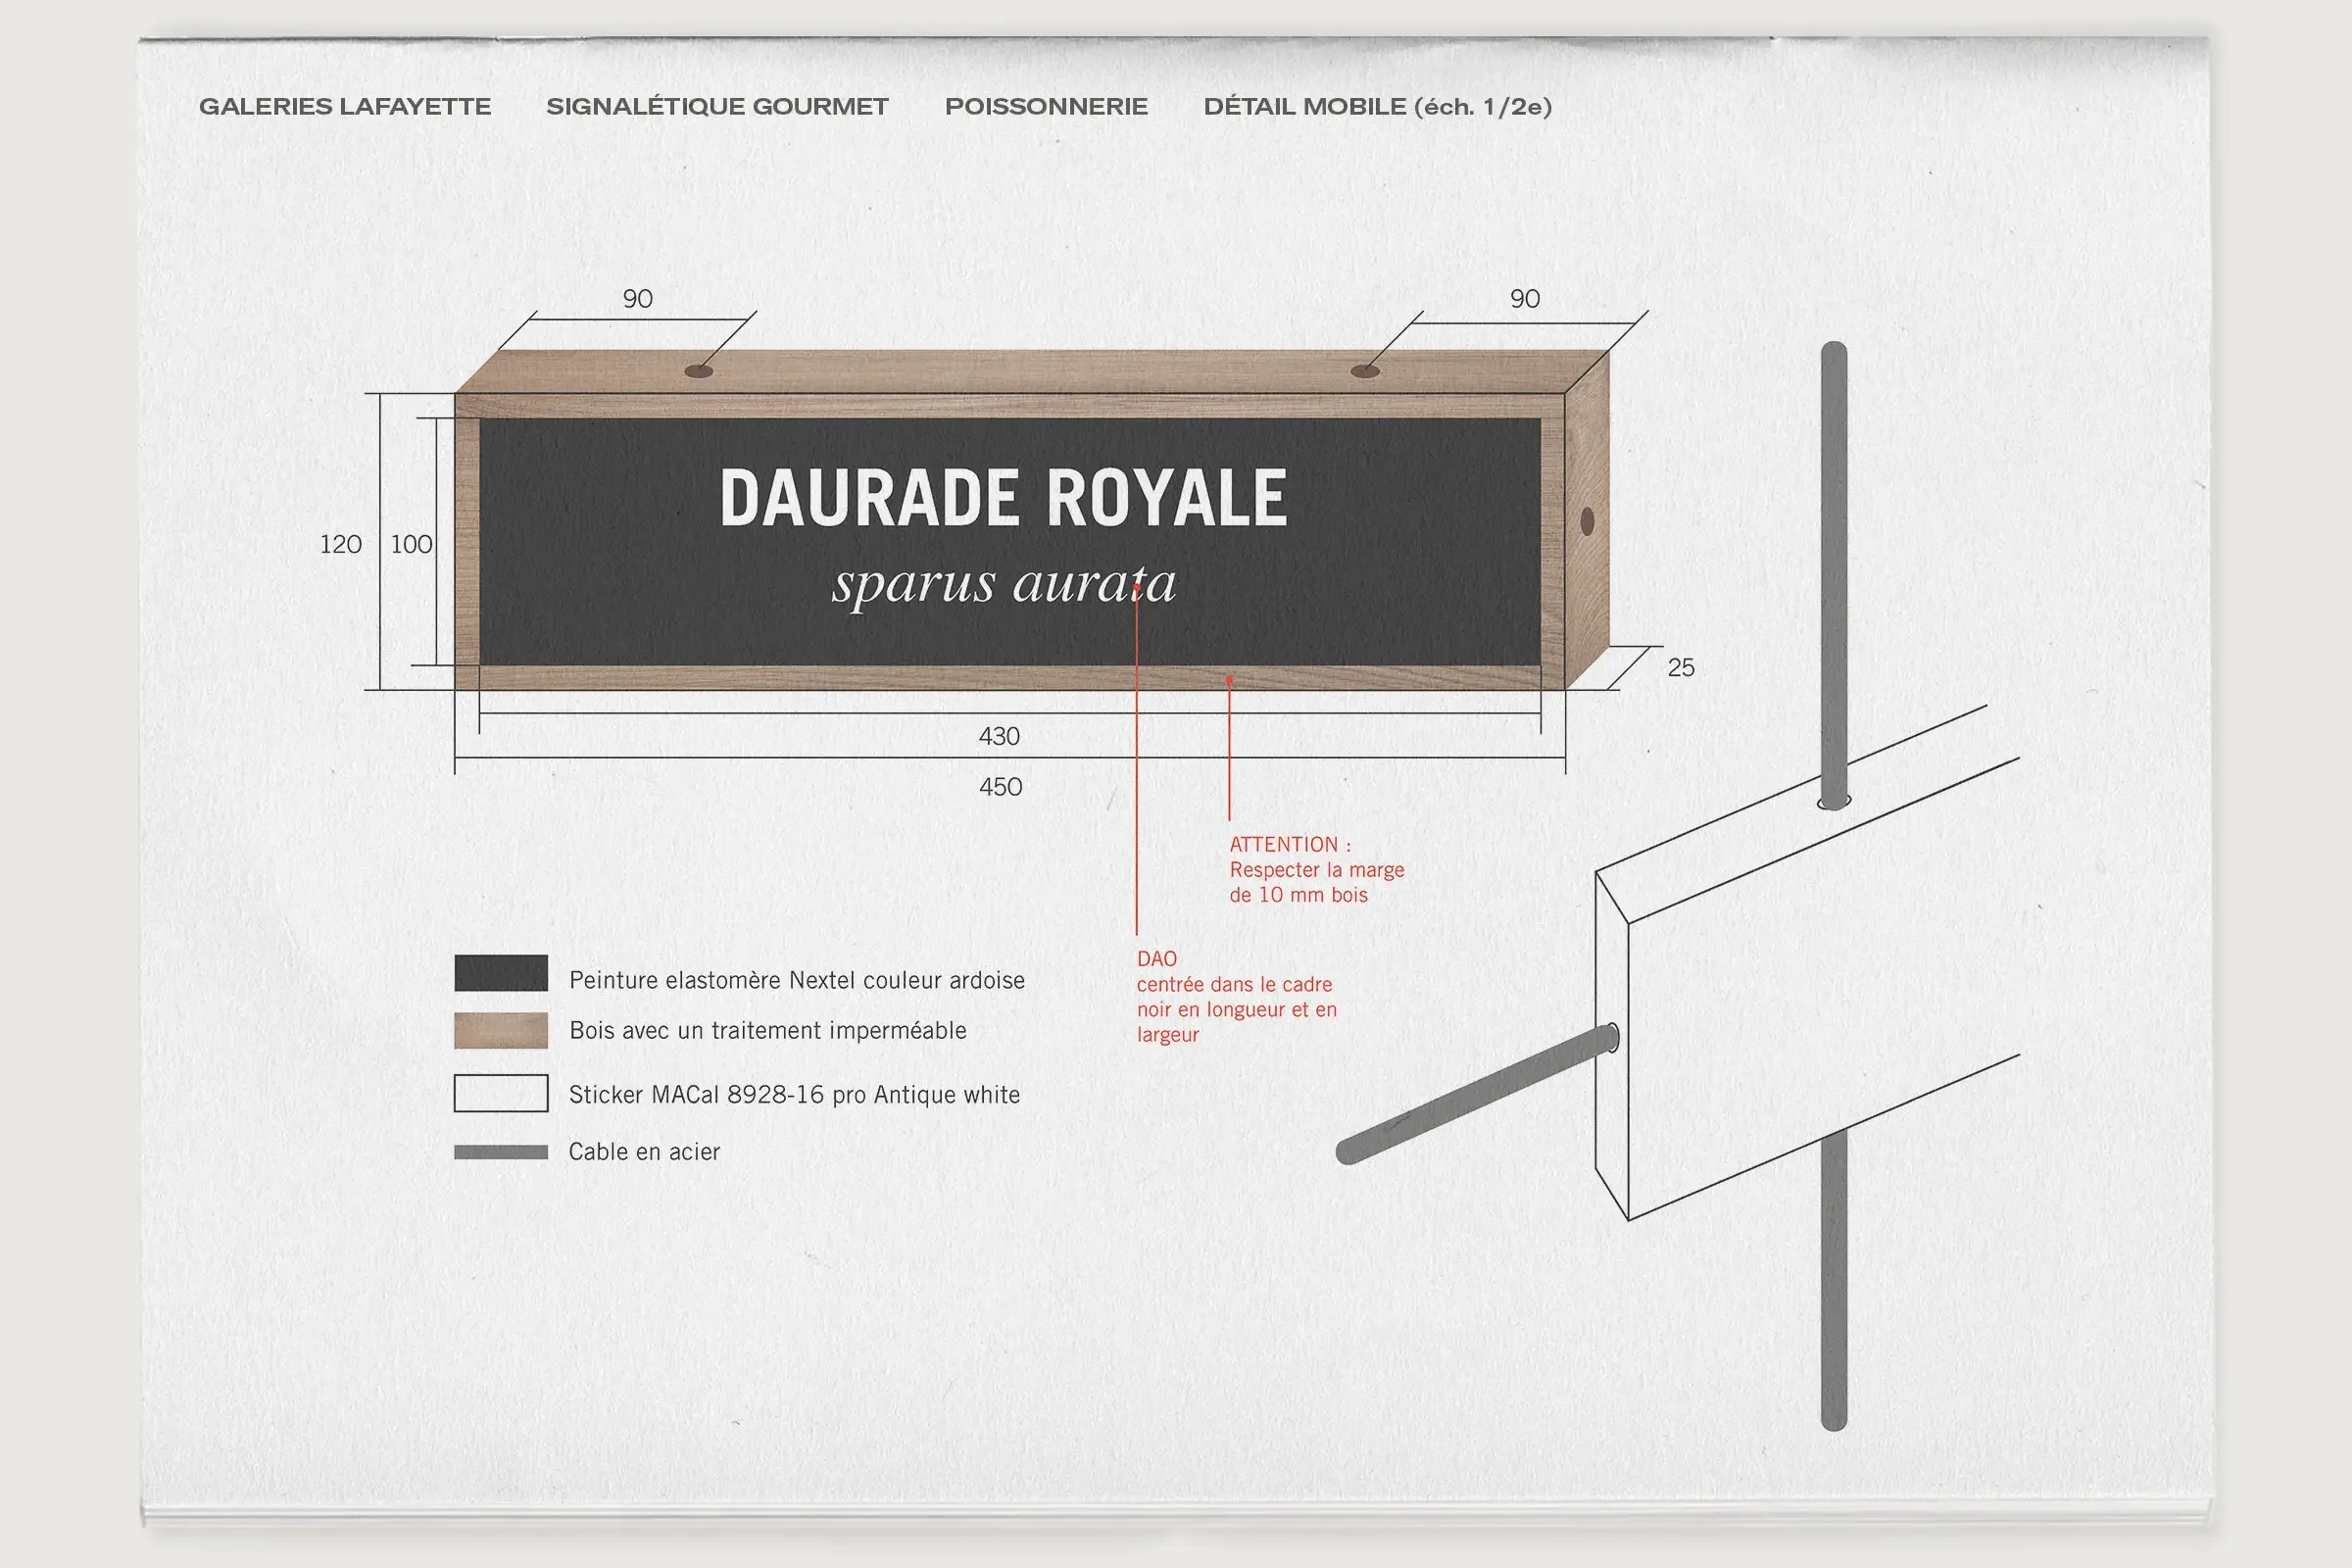Click the diagonal steel cable entering the panel
This screenshot has height=1568, width=2352.
[x=1478, y=1095]
